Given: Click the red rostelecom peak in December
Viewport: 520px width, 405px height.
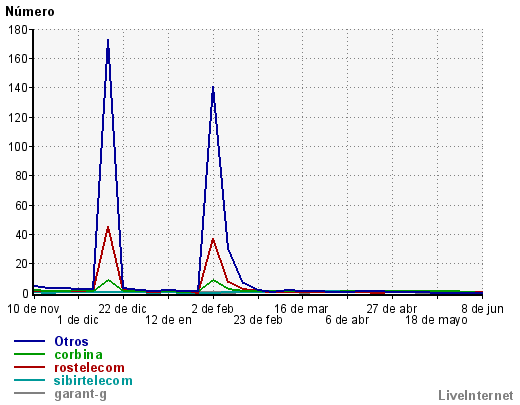Looking at the screenshot, I should pos(108,228).
